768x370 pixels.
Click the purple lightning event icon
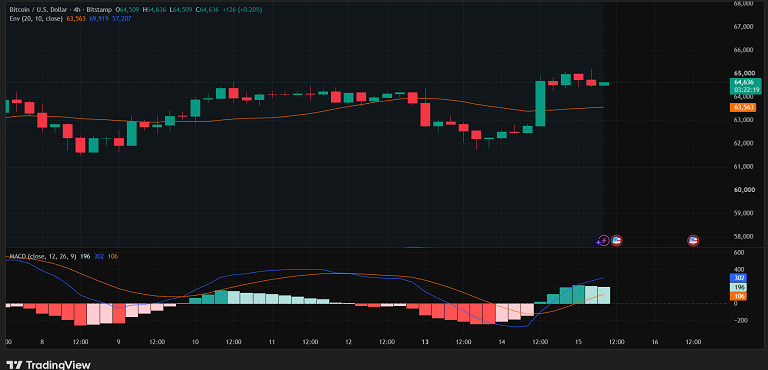pyautogui.click(x=603, y=241)
